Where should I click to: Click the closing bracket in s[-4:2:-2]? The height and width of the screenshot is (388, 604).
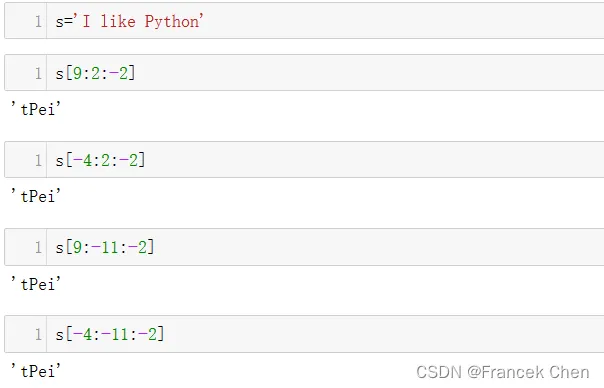tap(142, 160)
